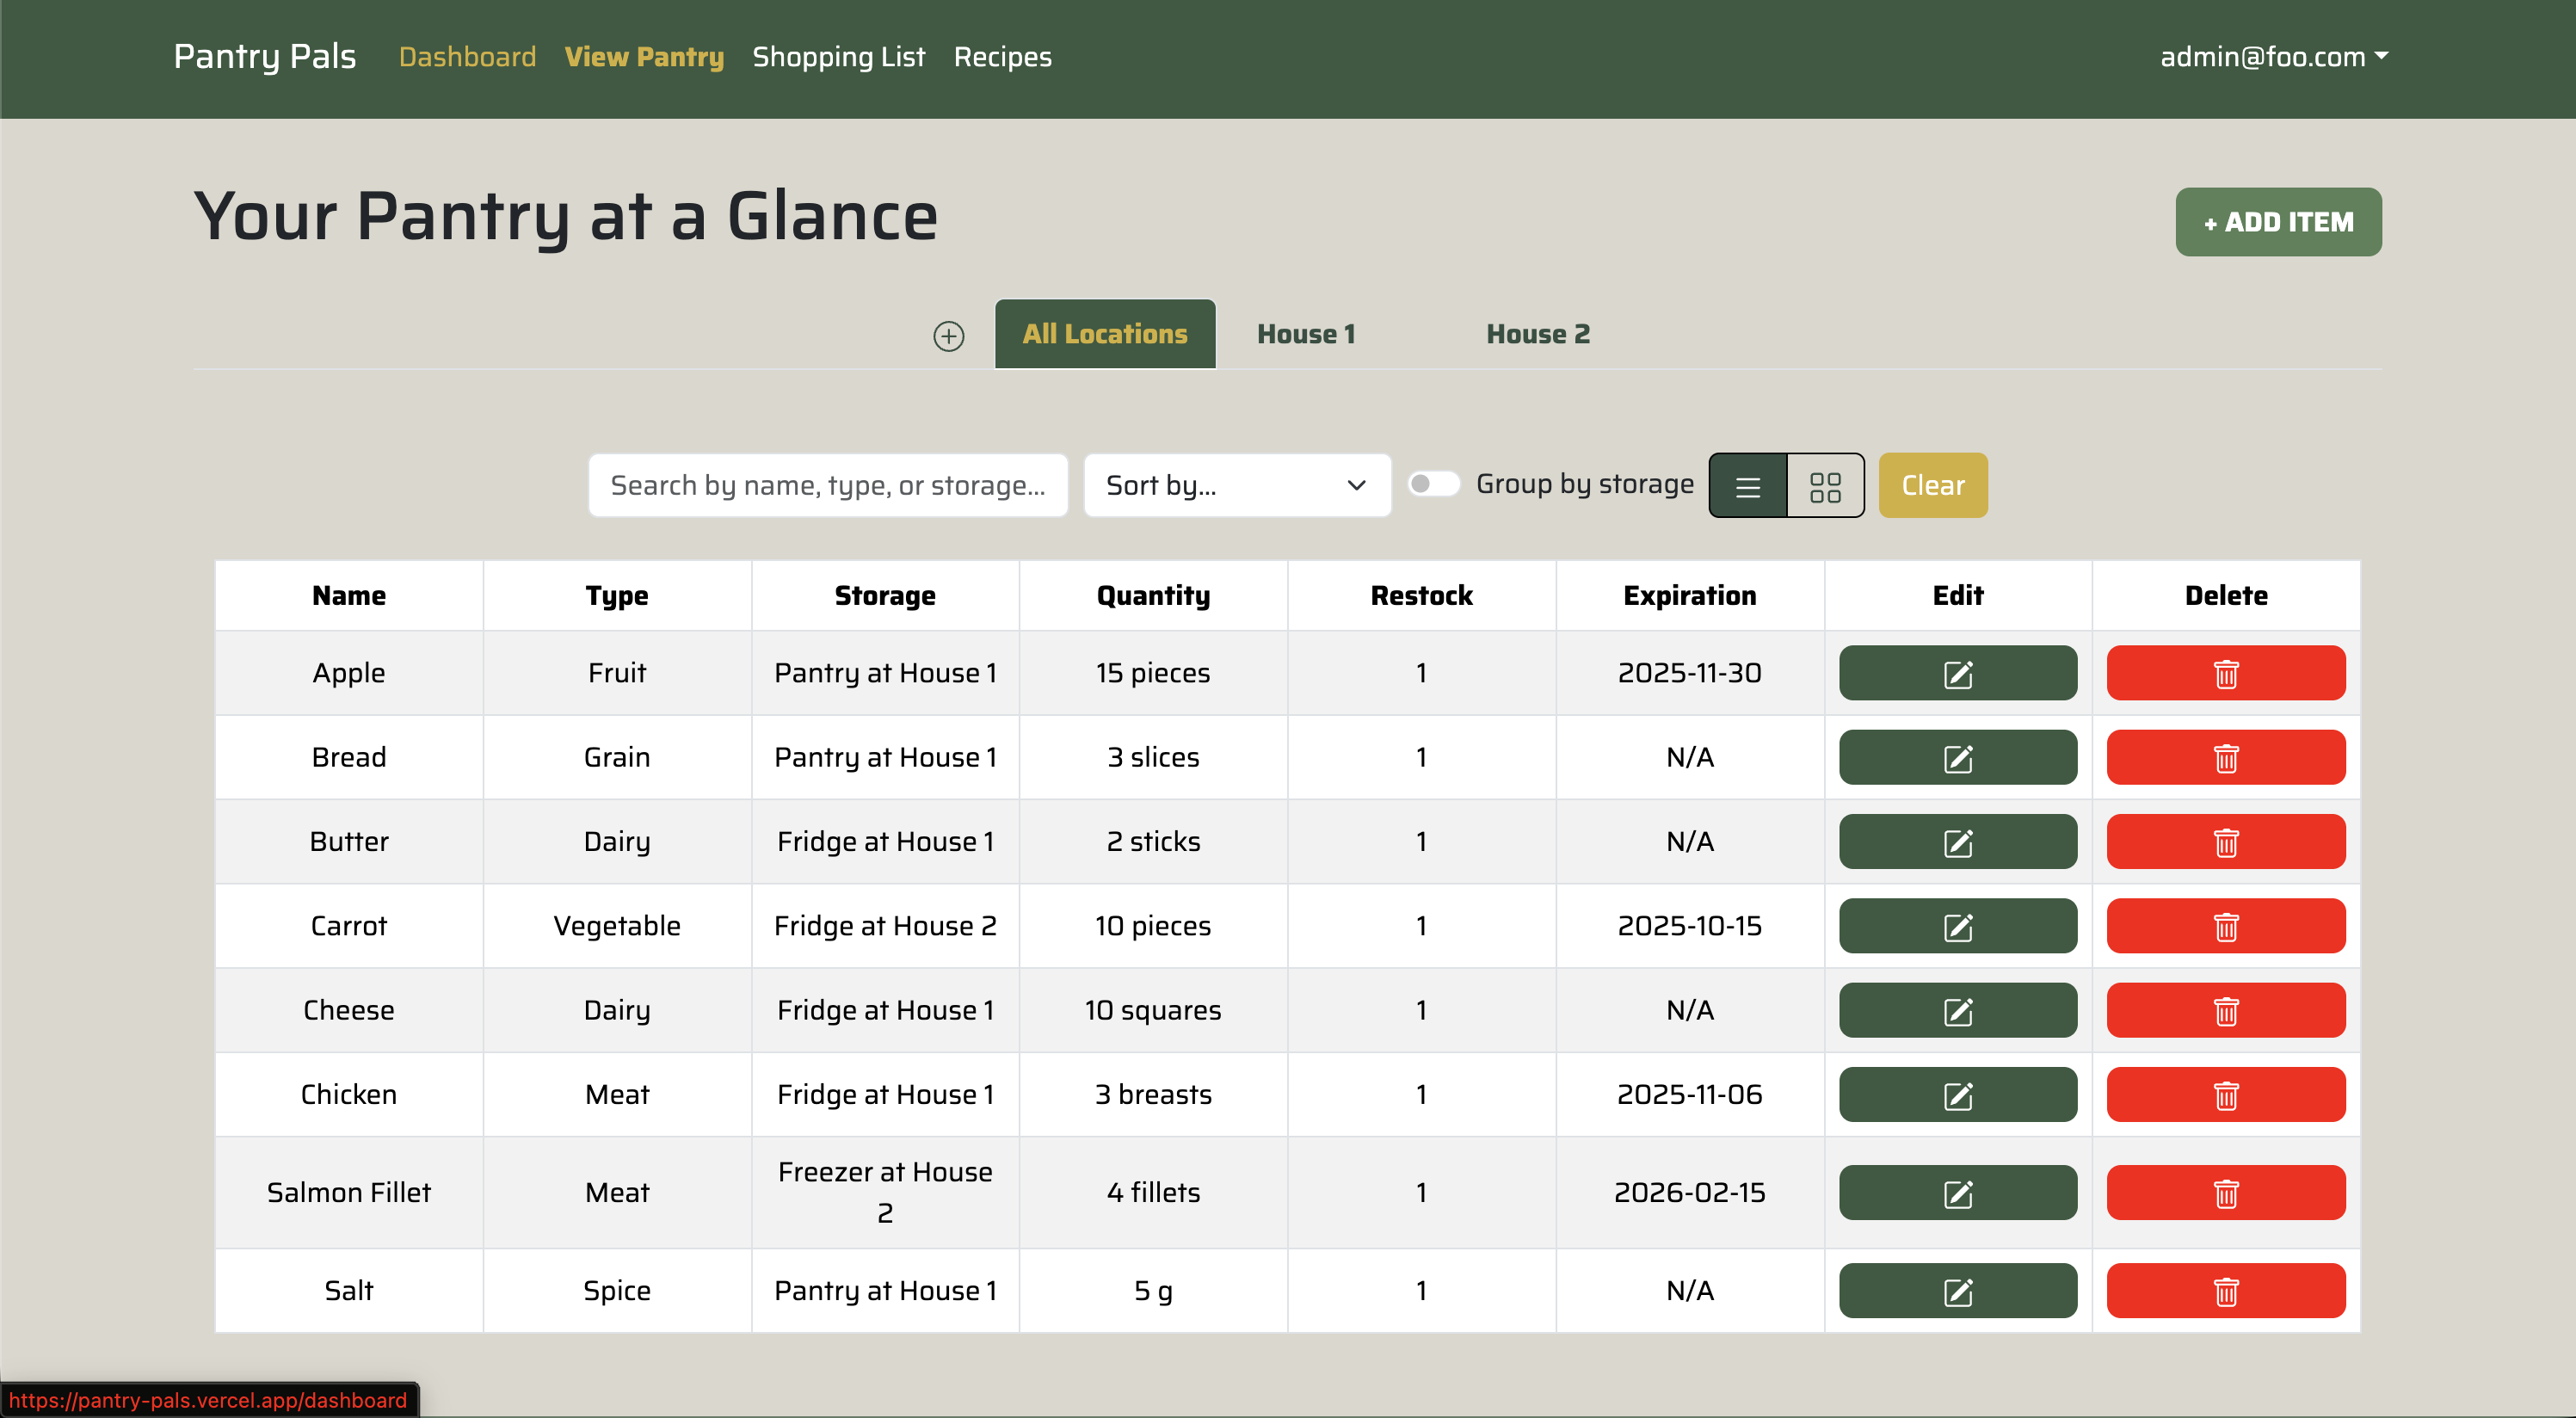The height and width of the screenshot is (1418, 2576).
Task: Enable the Group by storage toggle
Action: pos(1433,483)
